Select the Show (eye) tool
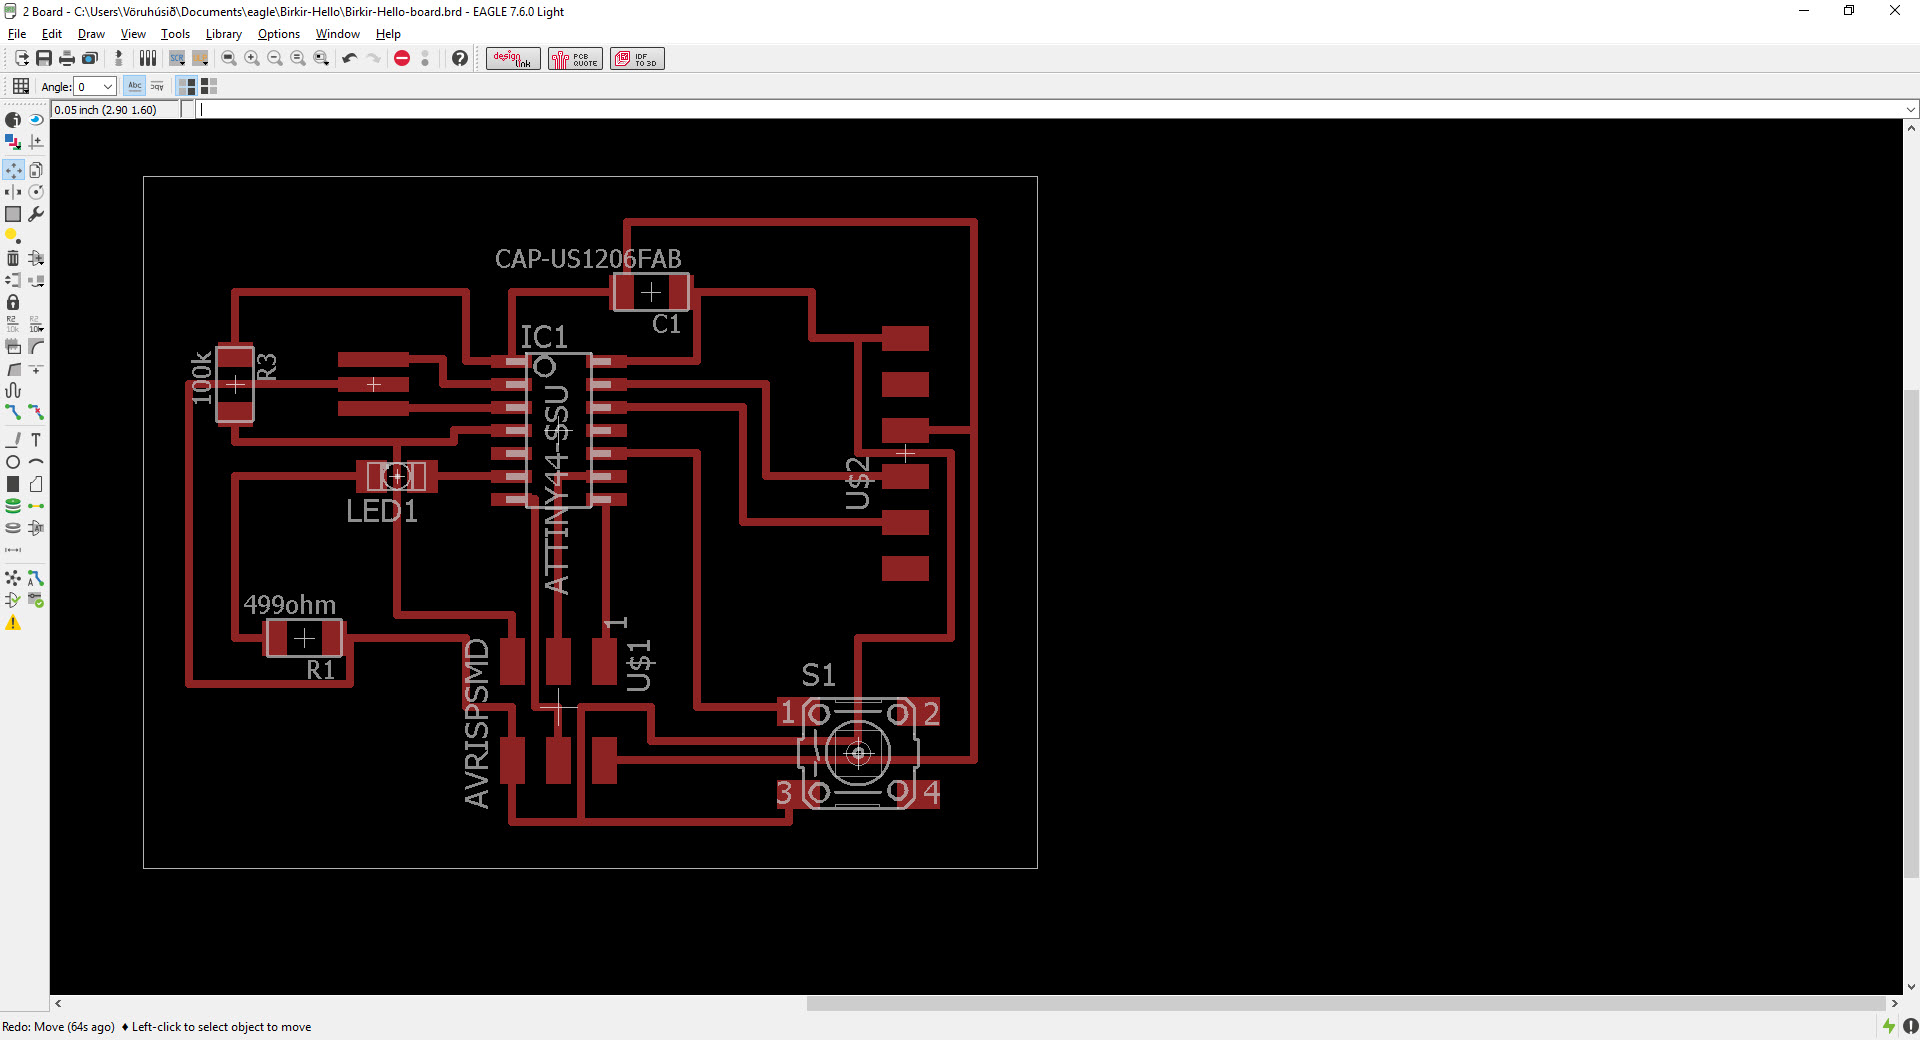The height and width of the screenshot is (1040, 1920). tap(36, 120)
